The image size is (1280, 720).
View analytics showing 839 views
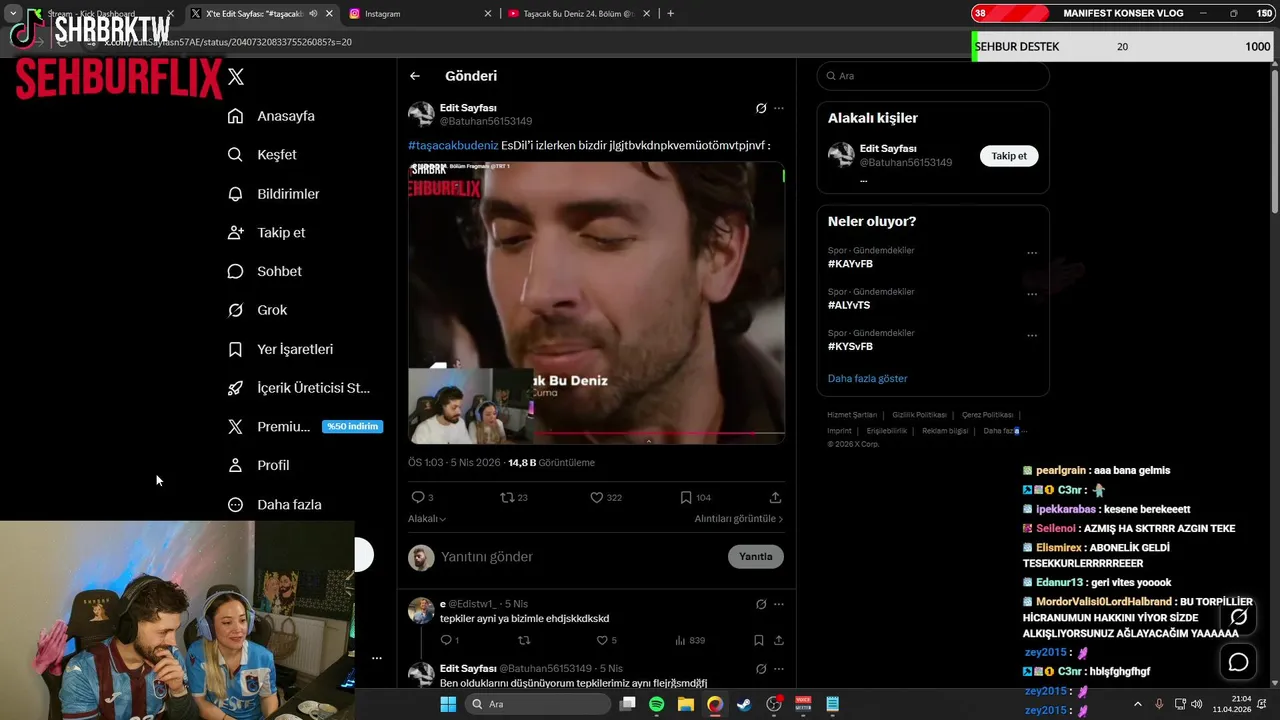pyautogui.click(x=690, y=640)
